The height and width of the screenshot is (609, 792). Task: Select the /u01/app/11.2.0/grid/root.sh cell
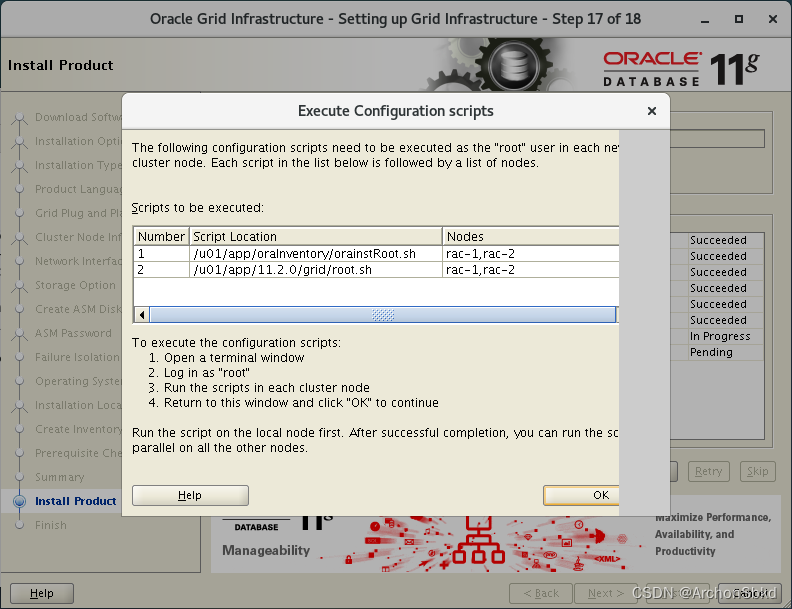[316, 270]
